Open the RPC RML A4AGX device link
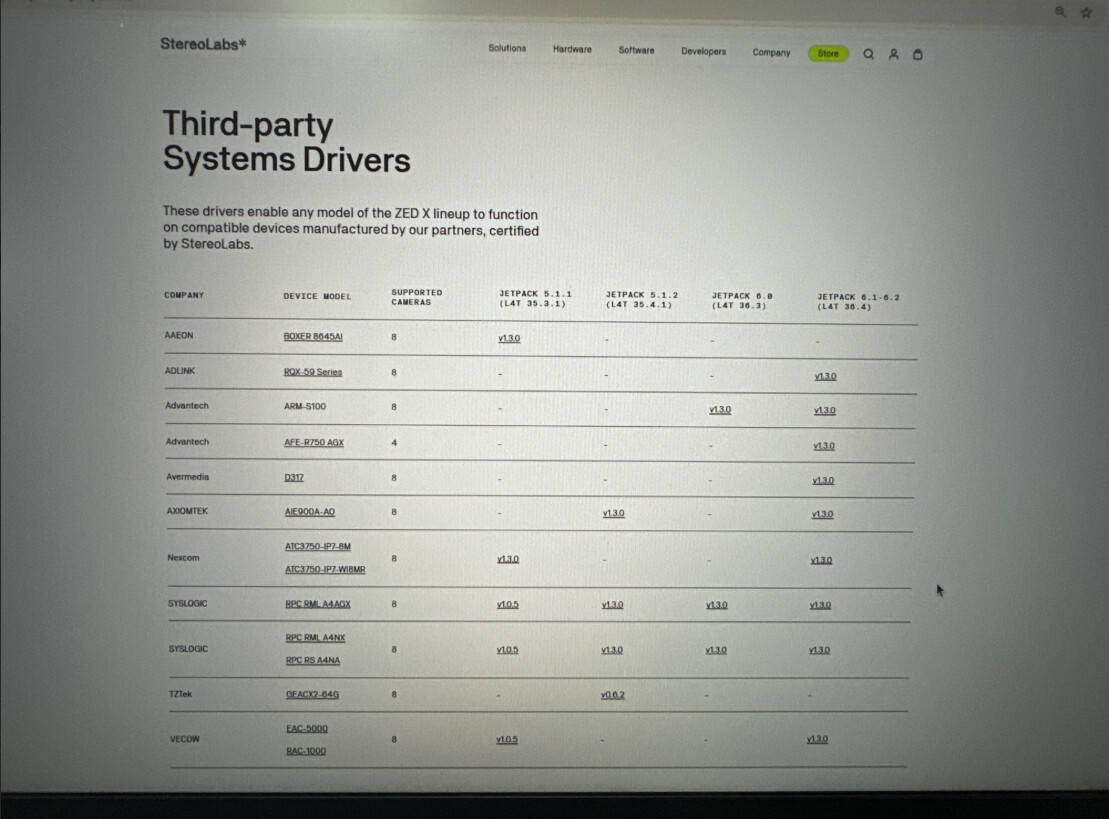 (x=318, y=604)
